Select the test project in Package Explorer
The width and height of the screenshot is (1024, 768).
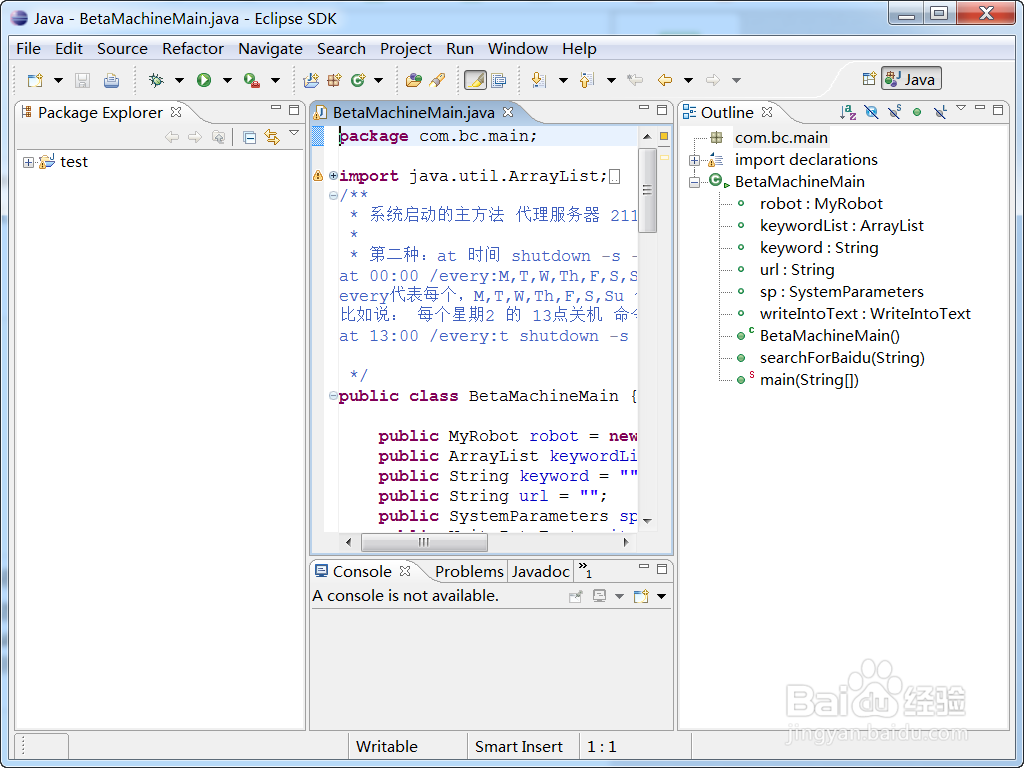(73, 162)
